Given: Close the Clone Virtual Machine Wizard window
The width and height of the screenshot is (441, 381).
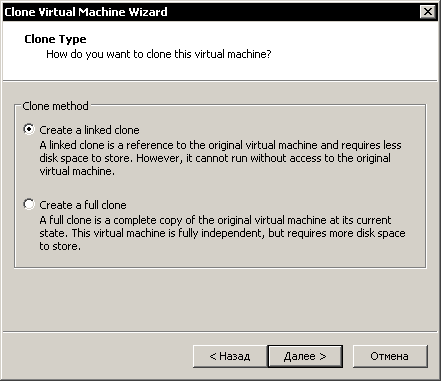Looking at the screenshot, I should coord(428,12).
